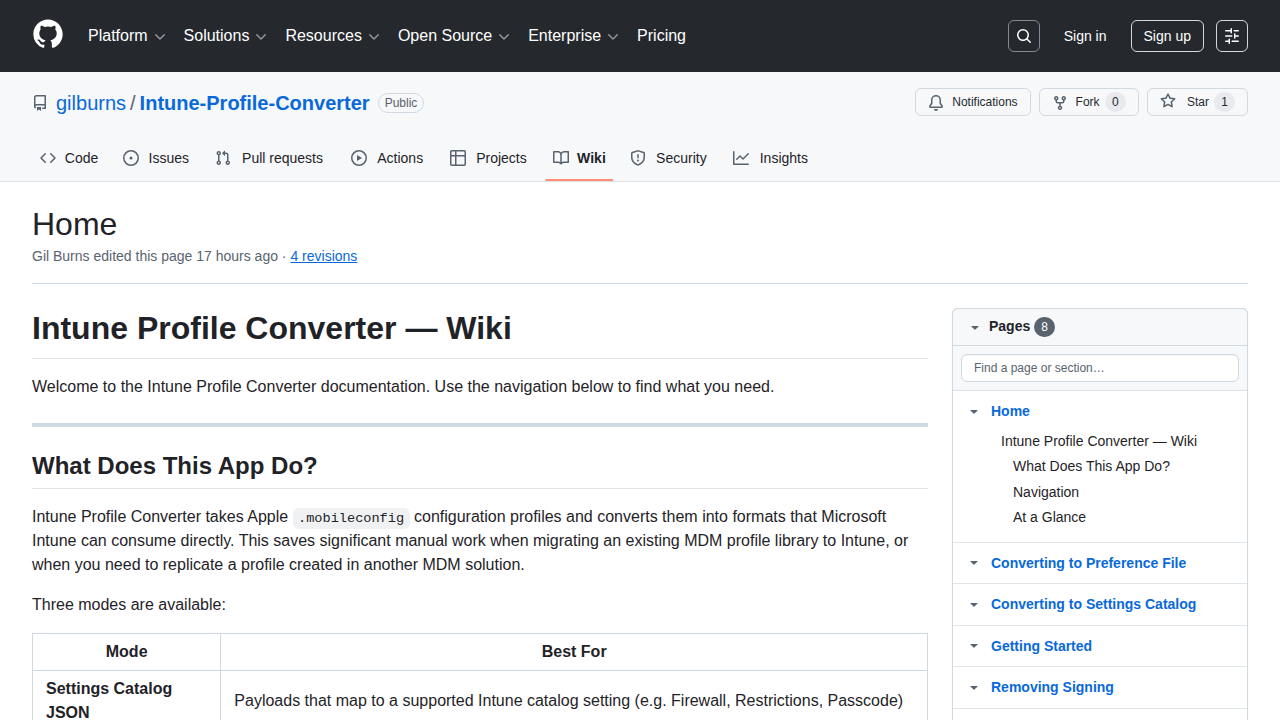
Task: Click the Security shield icon
Action: 638,158
